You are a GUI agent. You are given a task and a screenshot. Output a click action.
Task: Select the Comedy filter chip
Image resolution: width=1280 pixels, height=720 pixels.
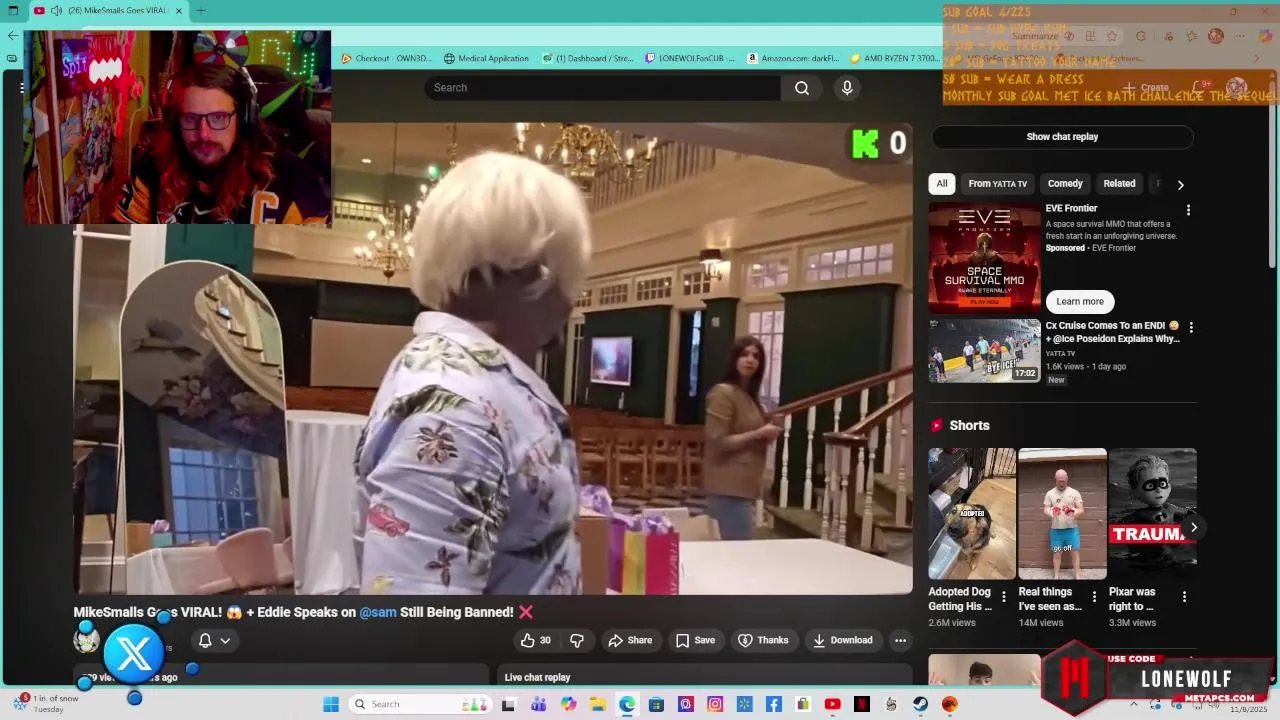(x=1065, y=184)
